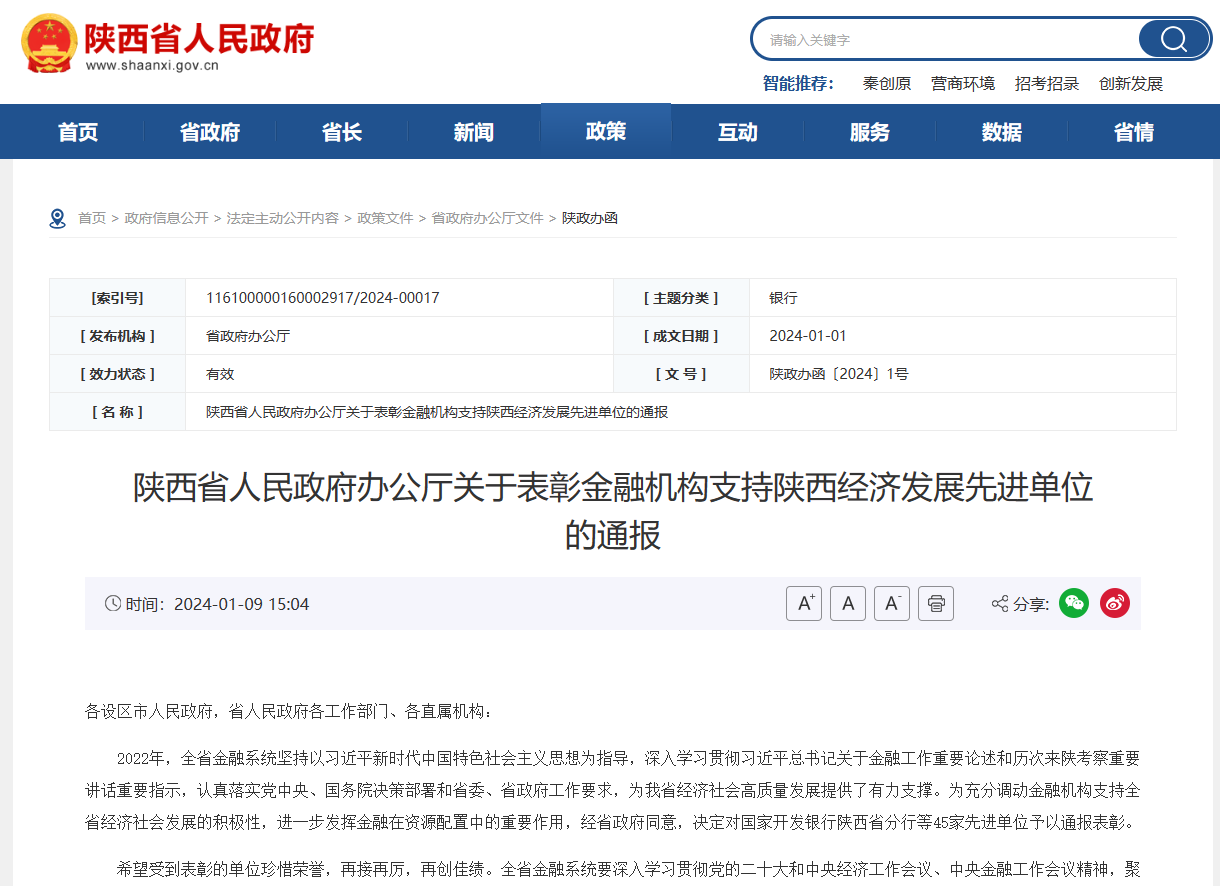
Task: Click the 省政府办公厅文件 breadcrumb link
Action: (487, 217)
